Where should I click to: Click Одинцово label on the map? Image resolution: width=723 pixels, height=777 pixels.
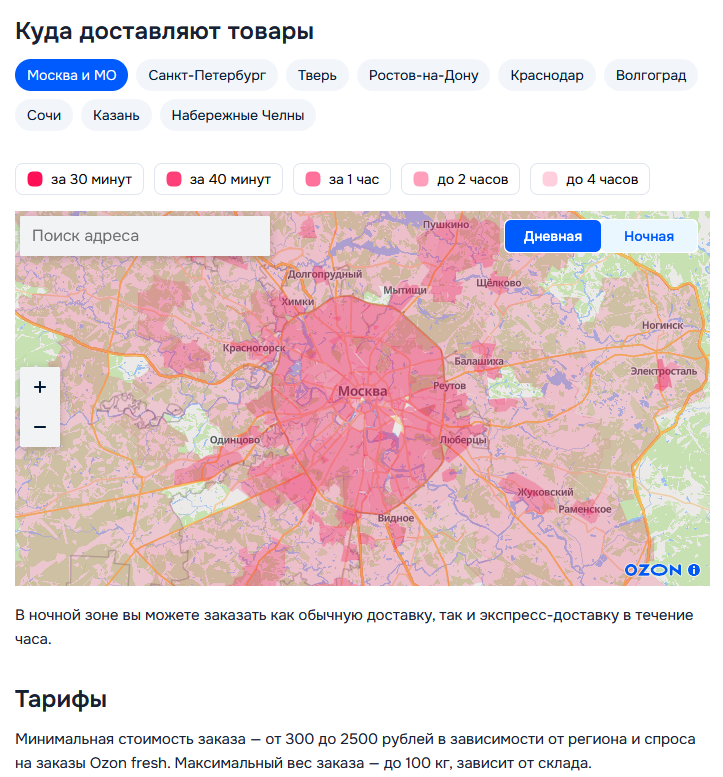click(235, 440)
